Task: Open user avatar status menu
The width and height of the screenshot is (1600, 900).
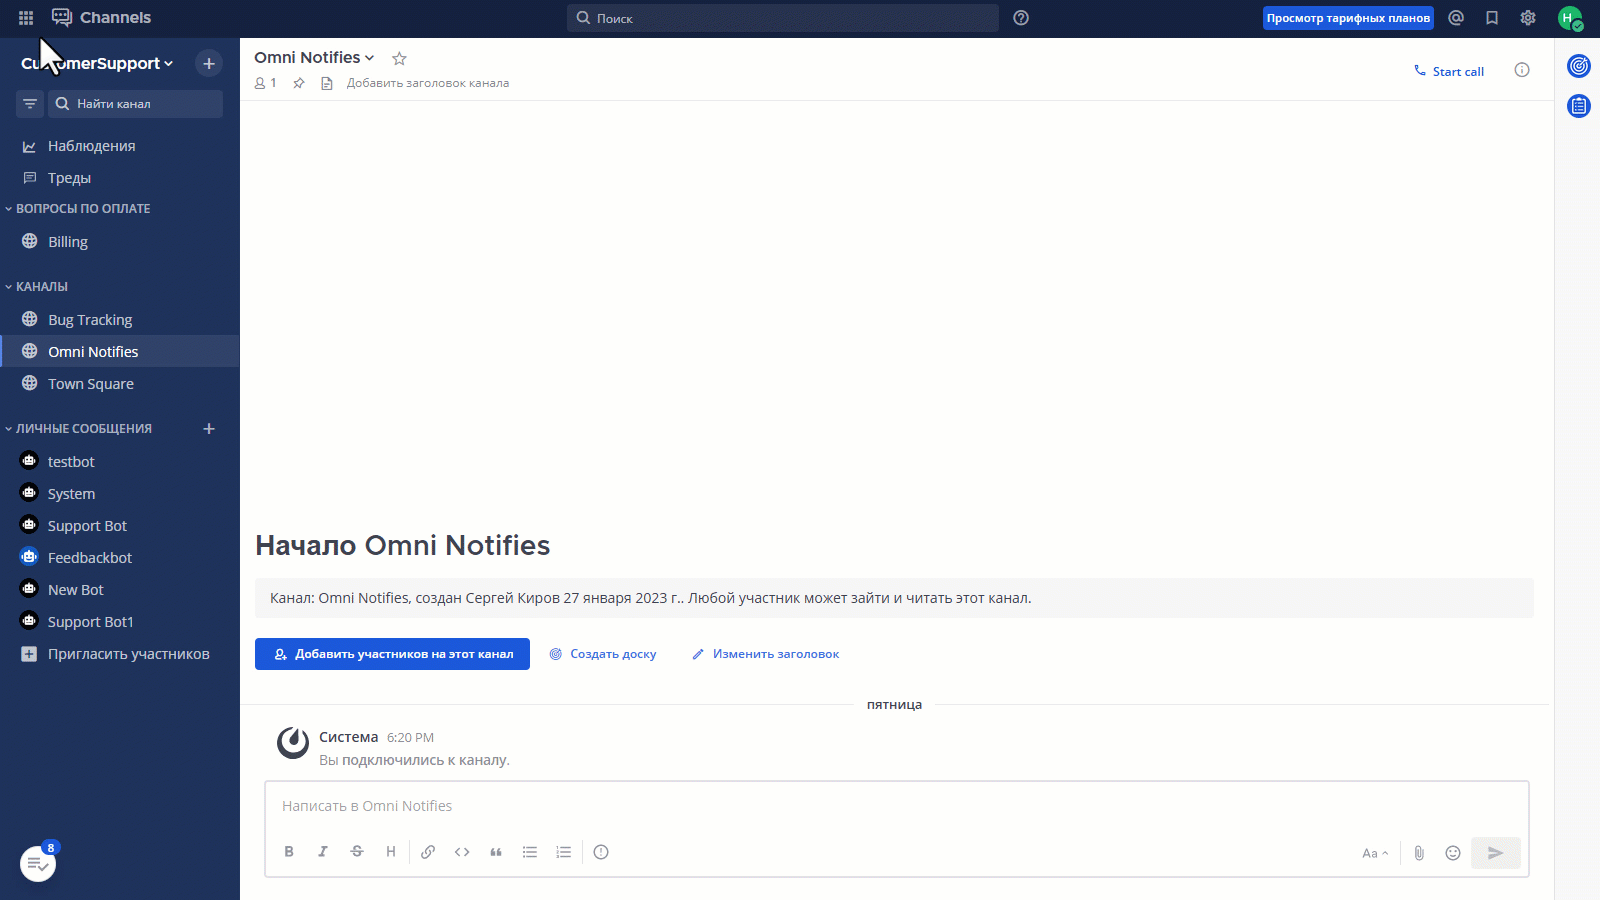Action: coord(1570,18)
